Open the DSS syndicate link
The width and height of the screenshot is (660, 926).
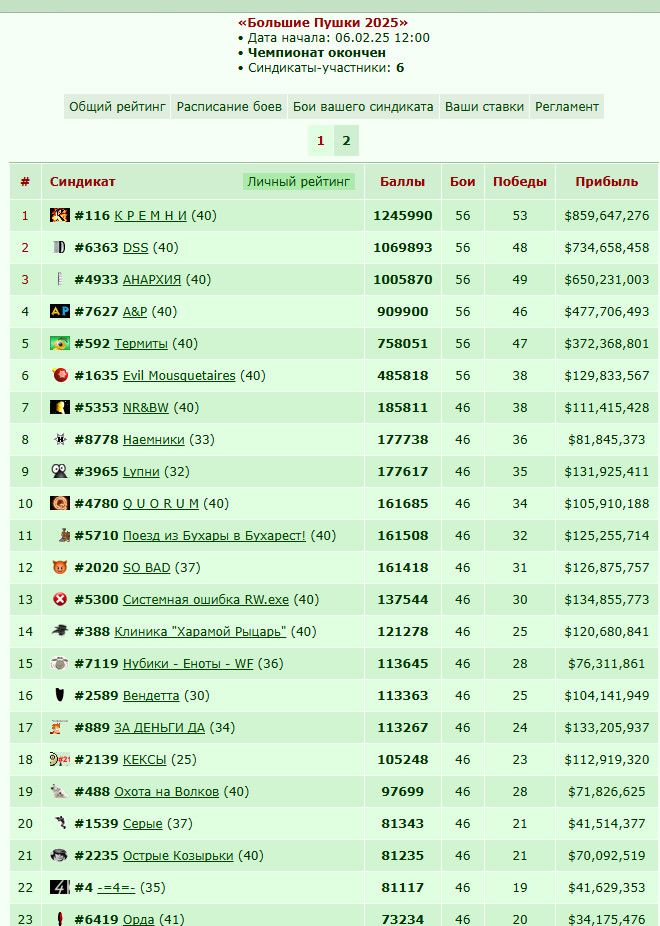(135, 247)
